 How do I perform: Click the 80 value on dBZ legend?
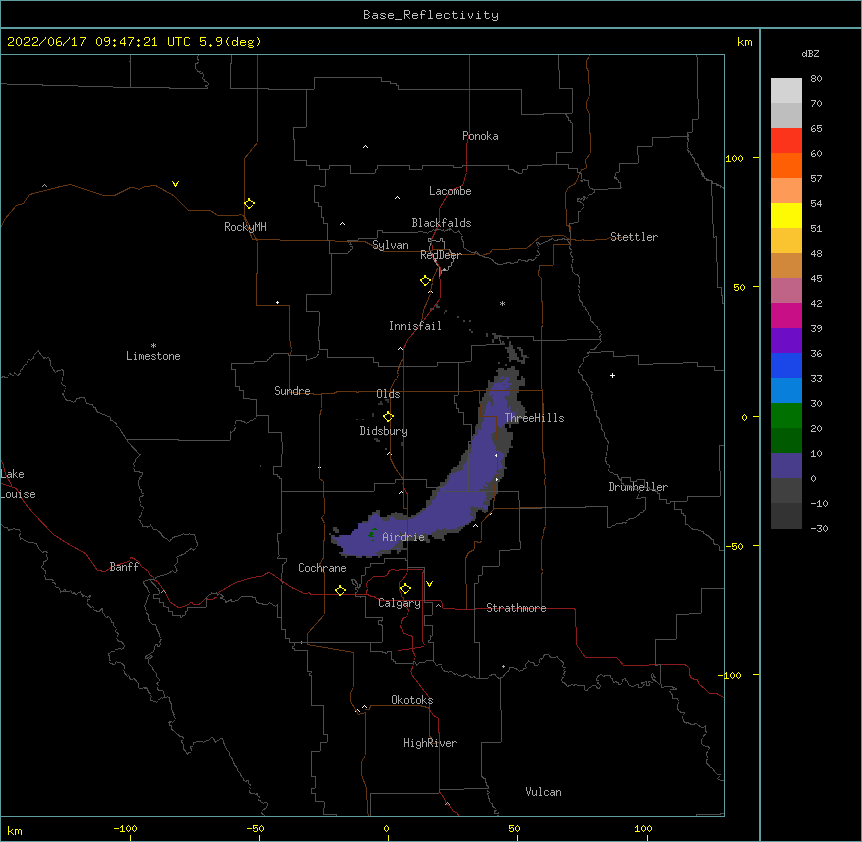(x=816, y=79)
